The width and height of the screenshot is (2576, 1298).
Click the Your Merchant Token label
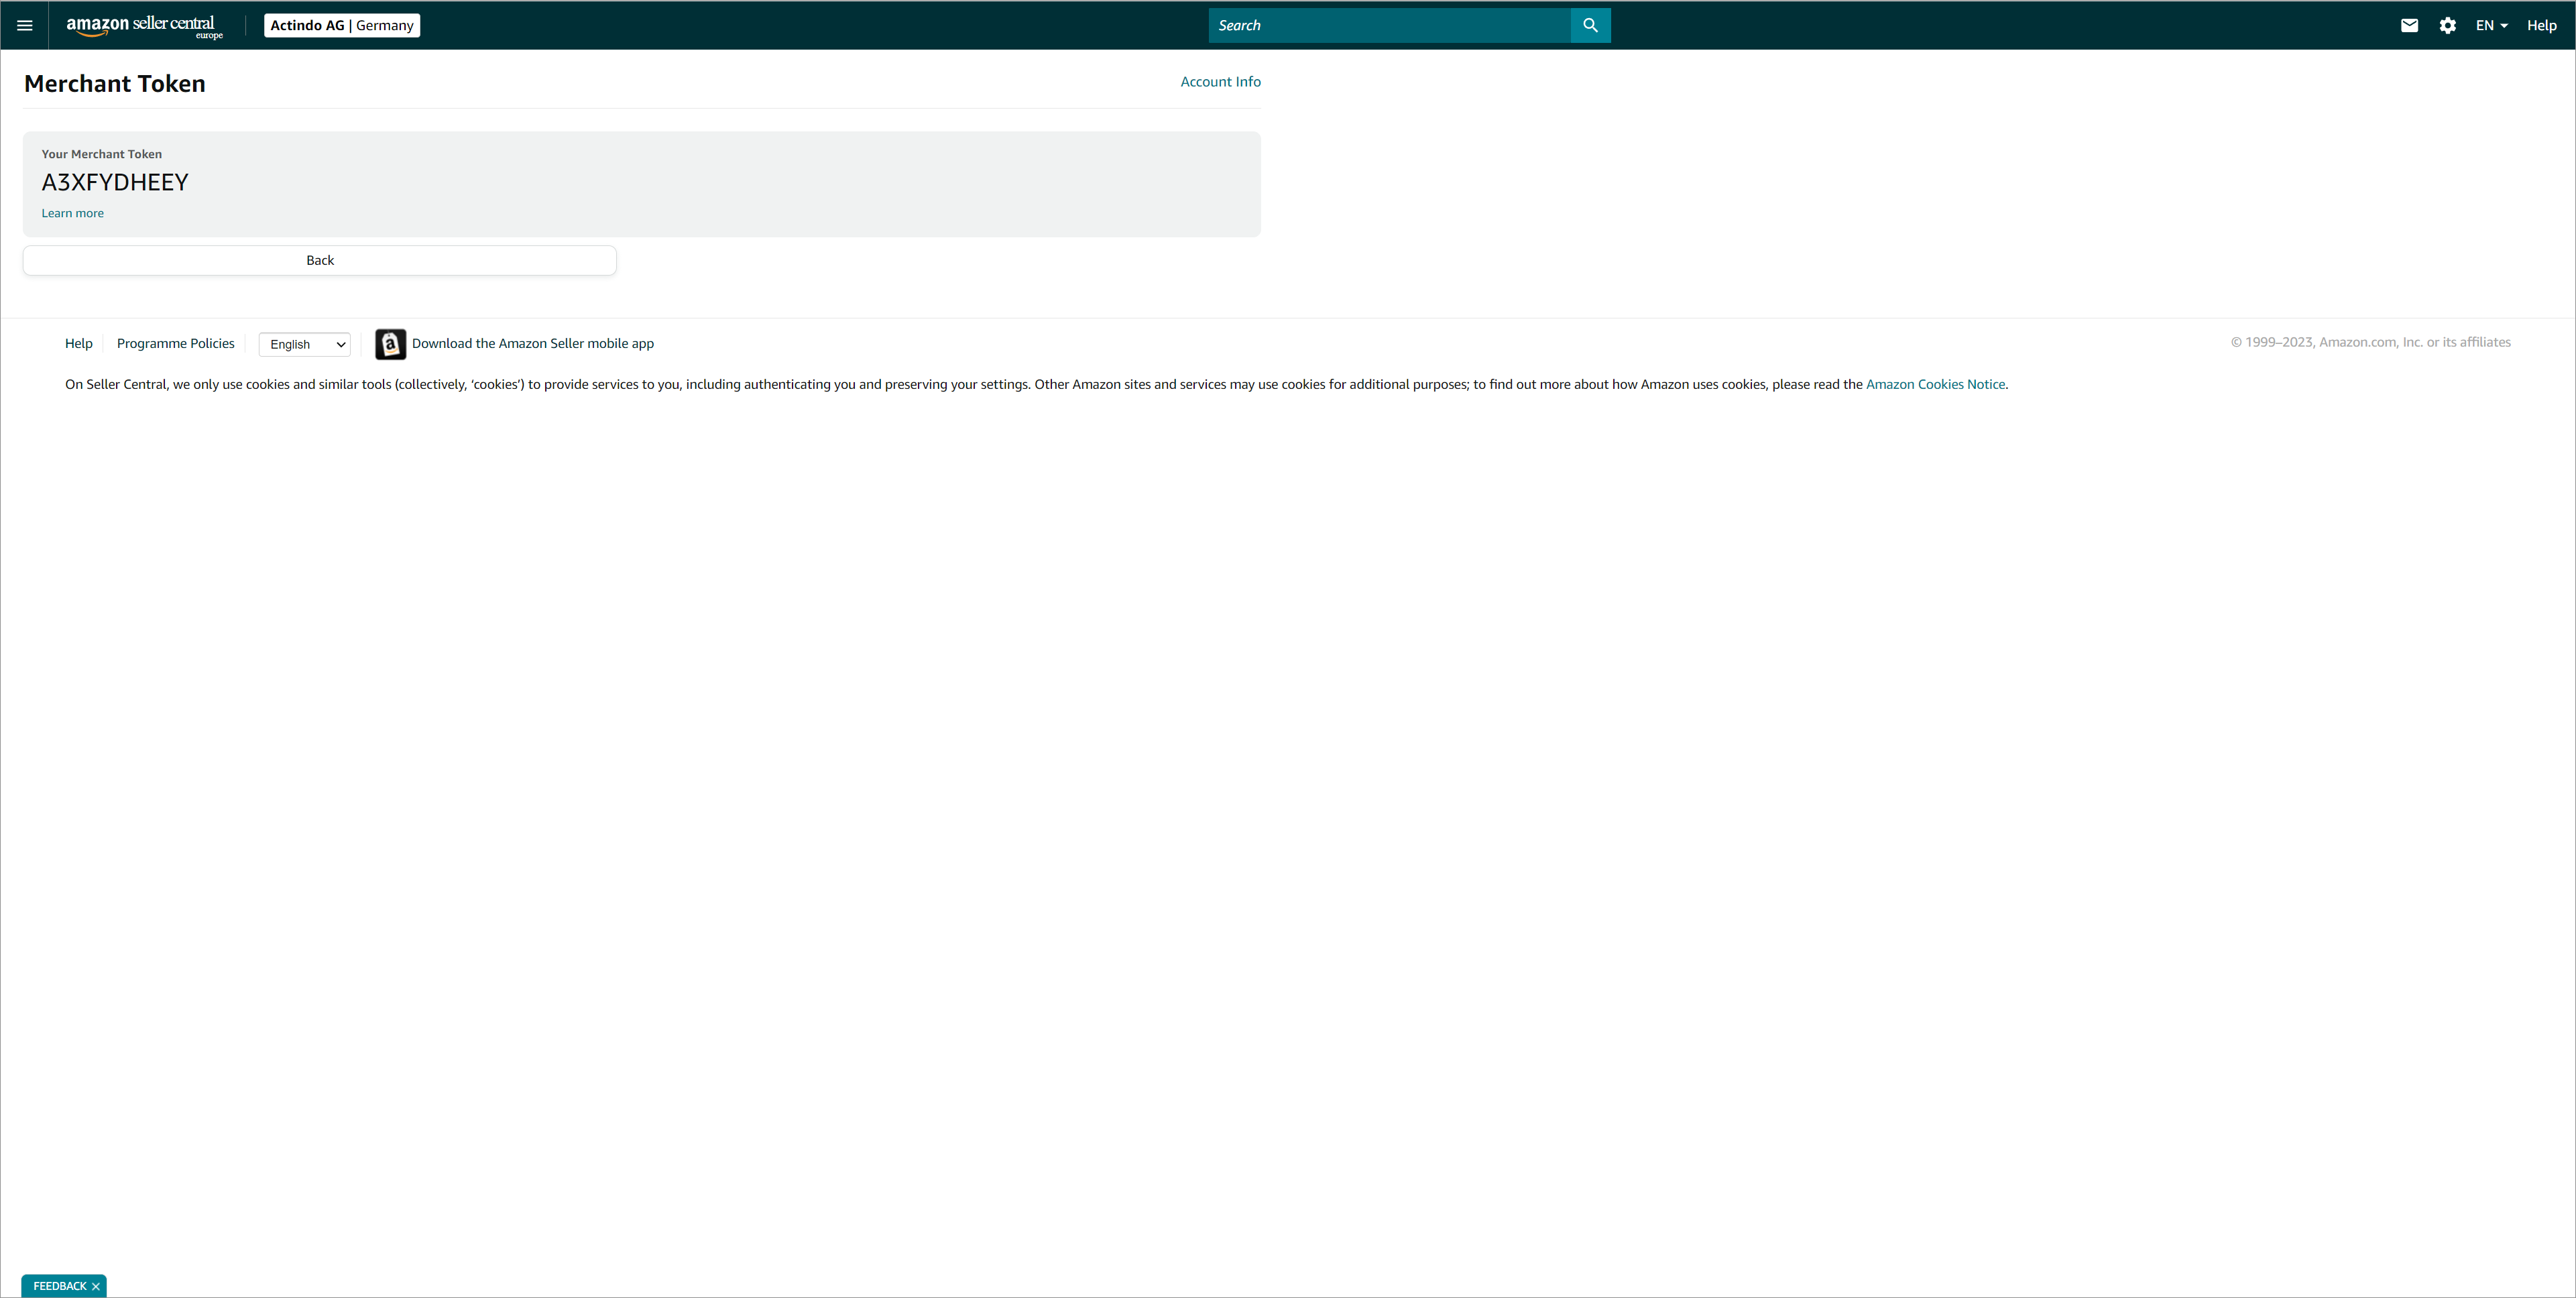tap(101, 154)
